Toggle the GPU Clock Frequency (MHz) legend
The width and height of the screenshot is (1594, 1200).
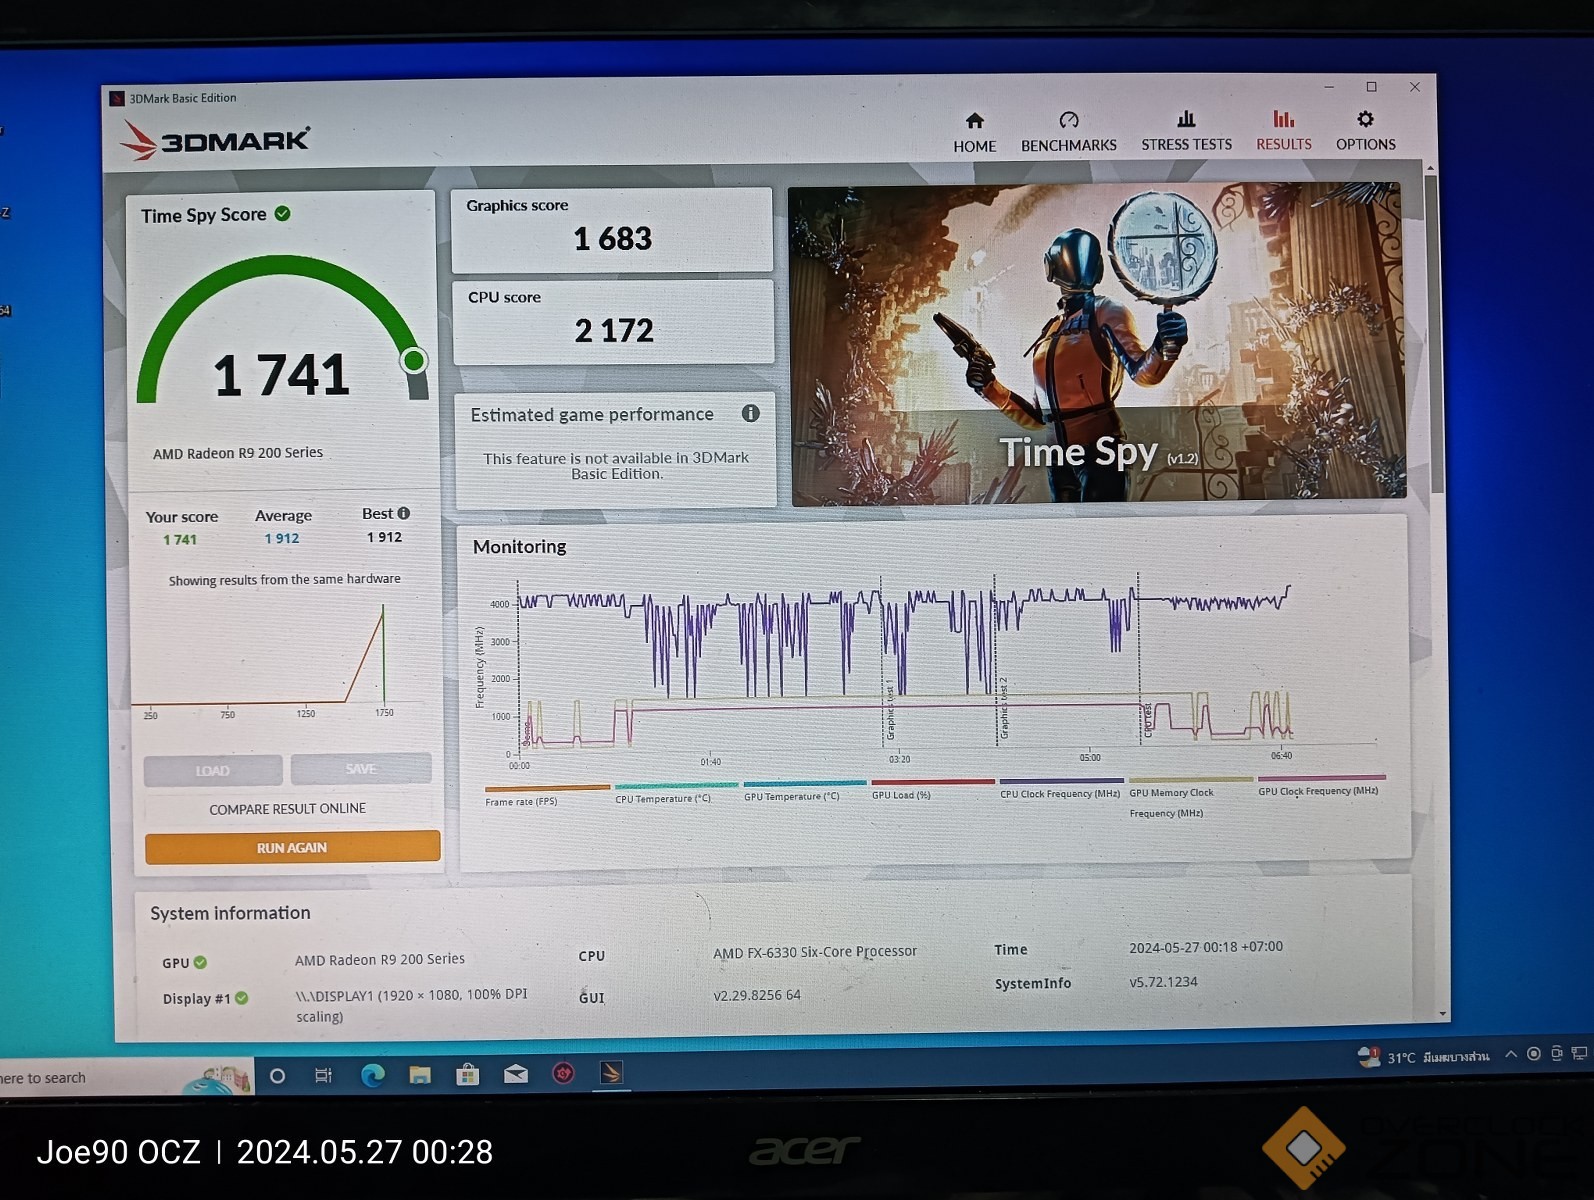click(x=1321, y=785)
